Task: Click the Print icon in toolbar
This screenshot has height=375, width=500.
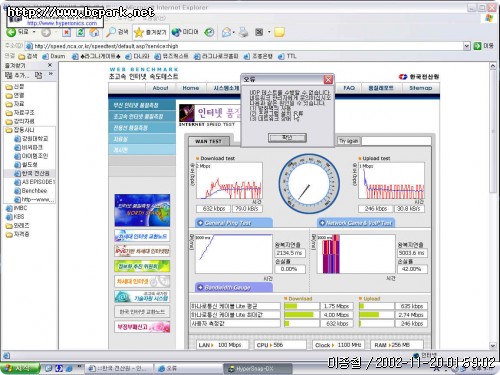Action: (244, 32)
